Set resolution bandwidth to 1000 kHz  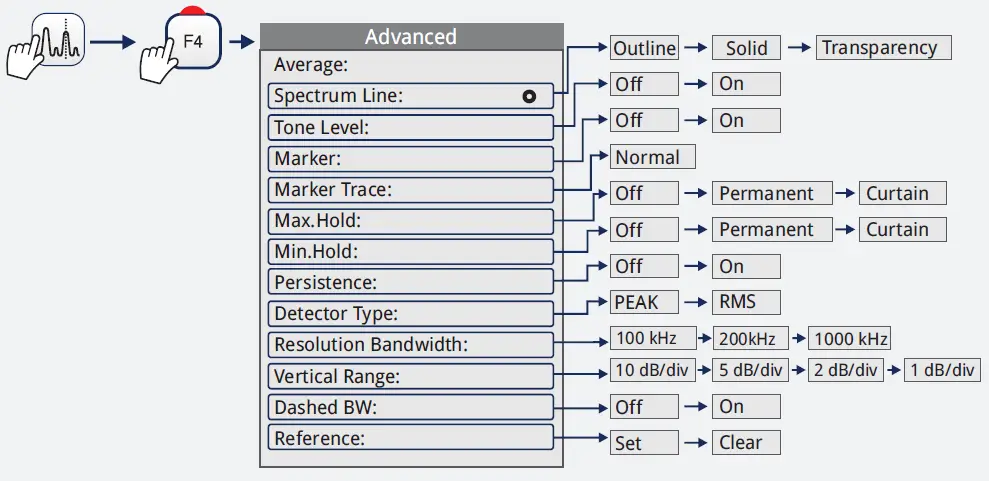coord(849,338)
